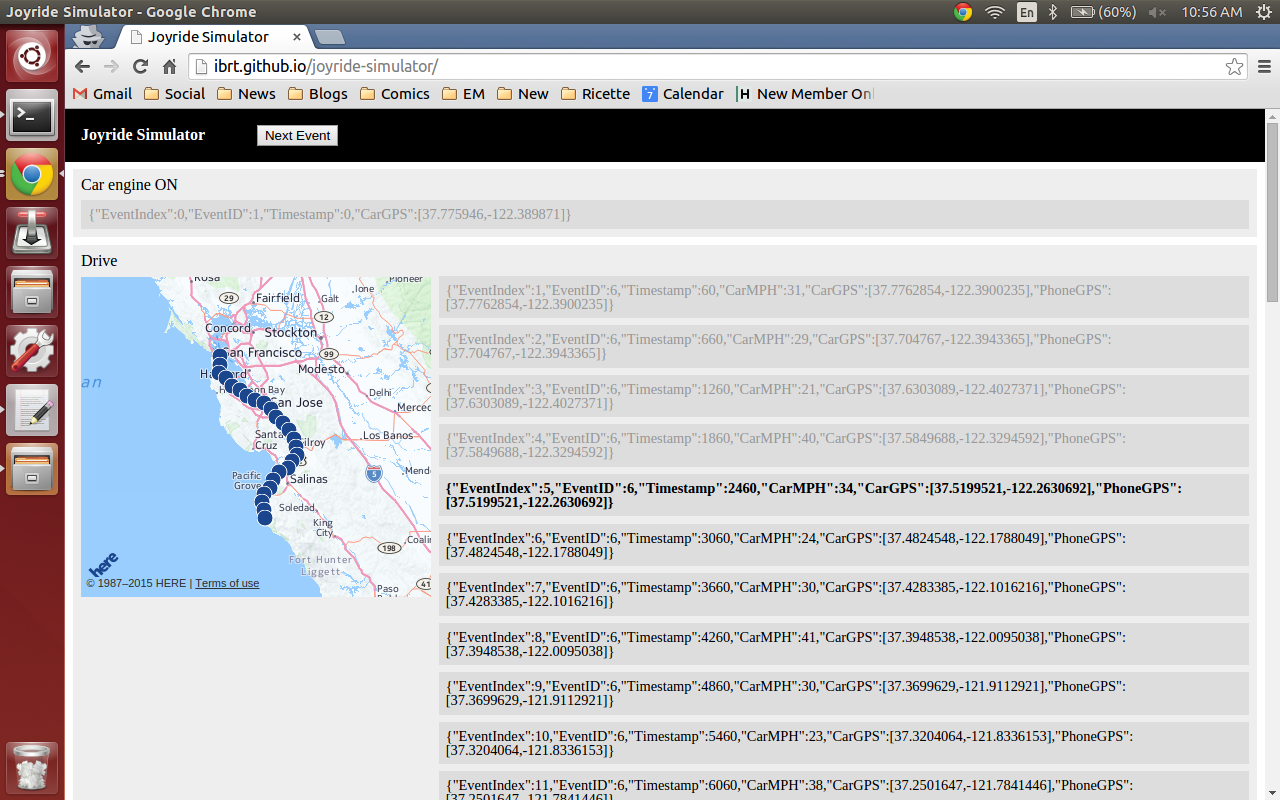The width and height of the screenshot is (1280, 800).
Task: Click the Next Event button
Action: (x=297, y=135)
